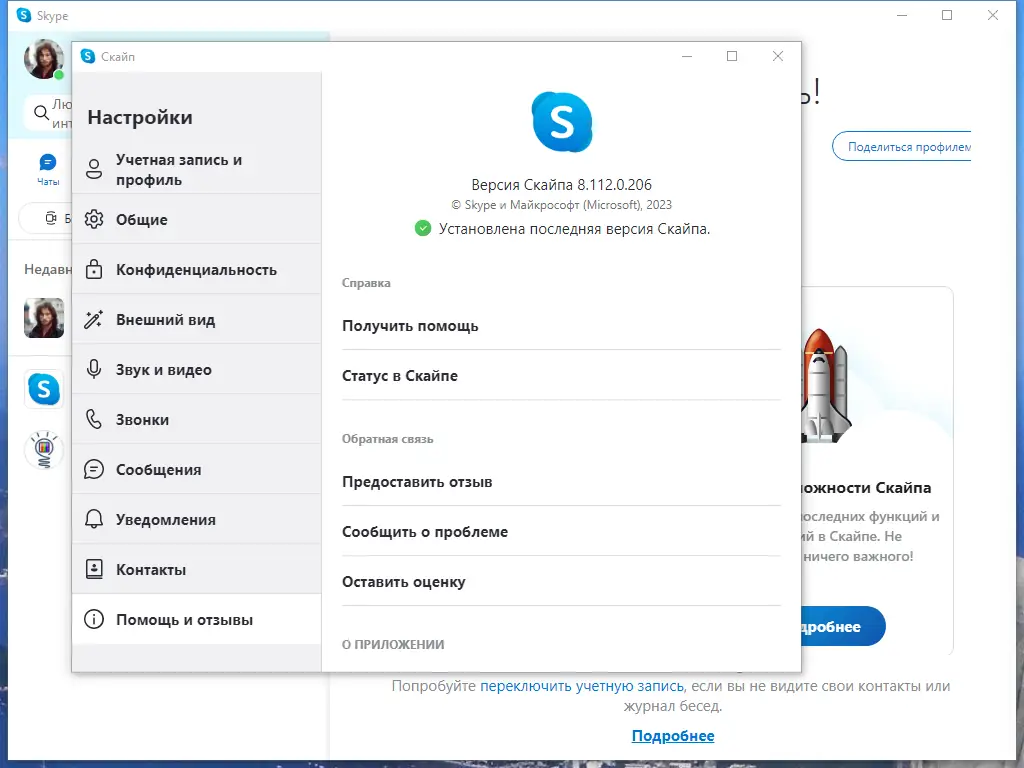Click the gear icon next to Общие
1024x768 pixels.
(94, 219)
